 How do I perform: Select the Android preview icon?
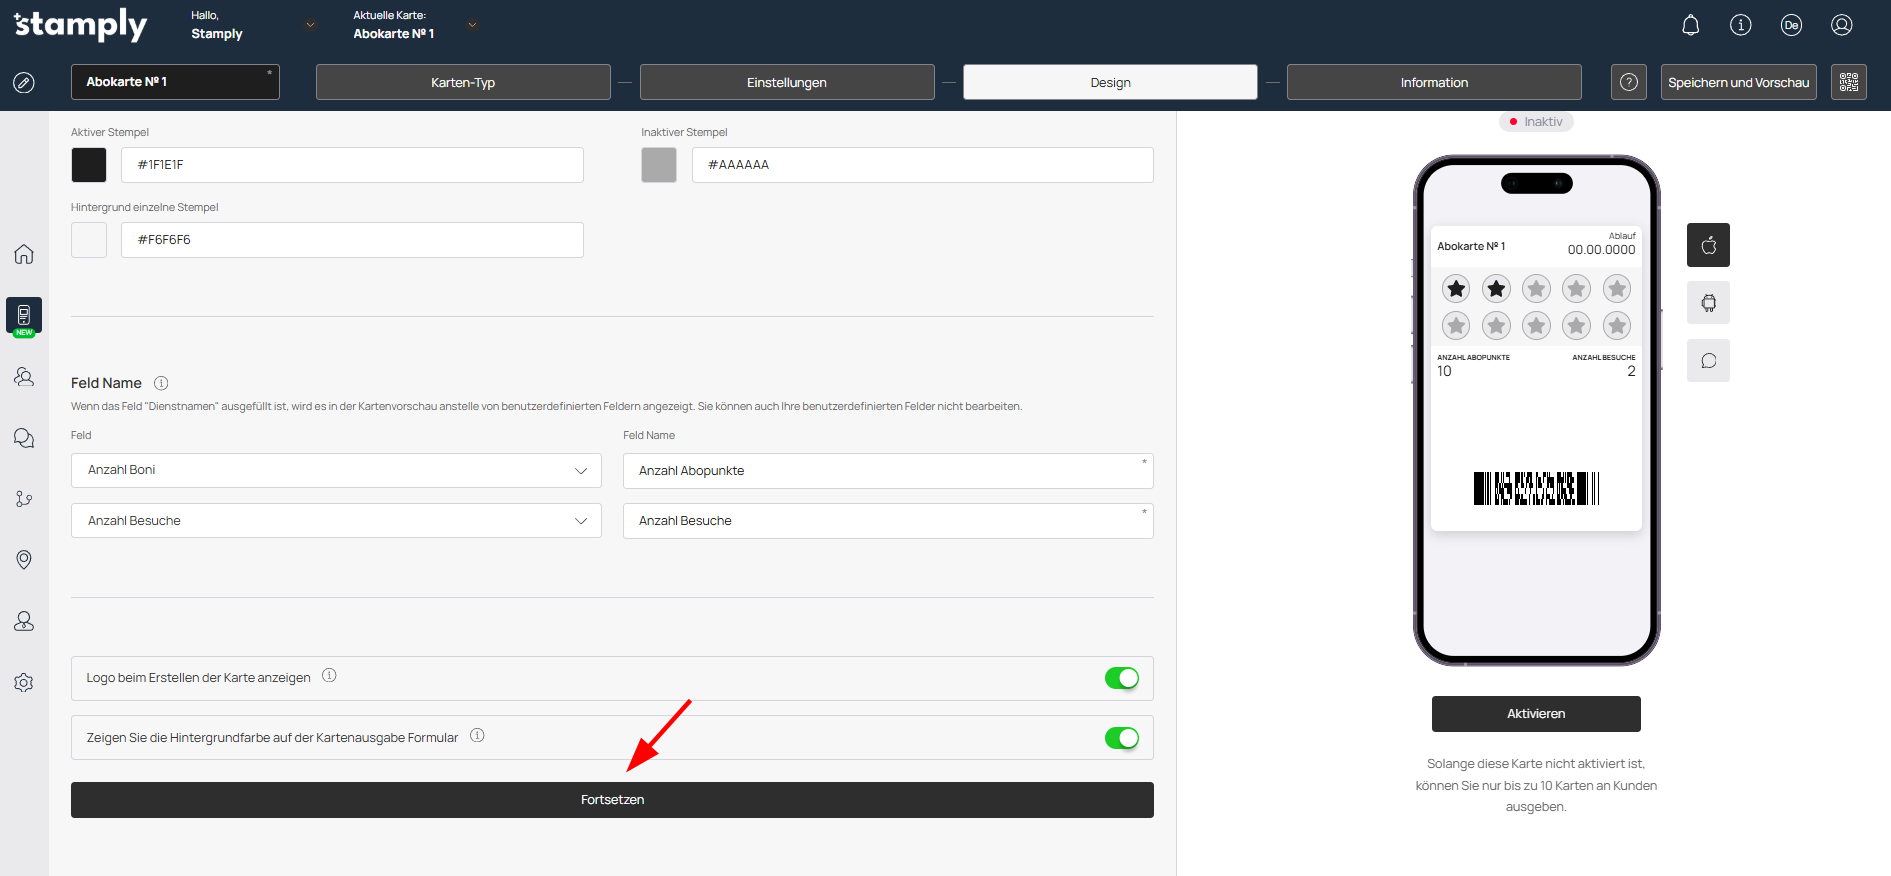click(1708, 303)
